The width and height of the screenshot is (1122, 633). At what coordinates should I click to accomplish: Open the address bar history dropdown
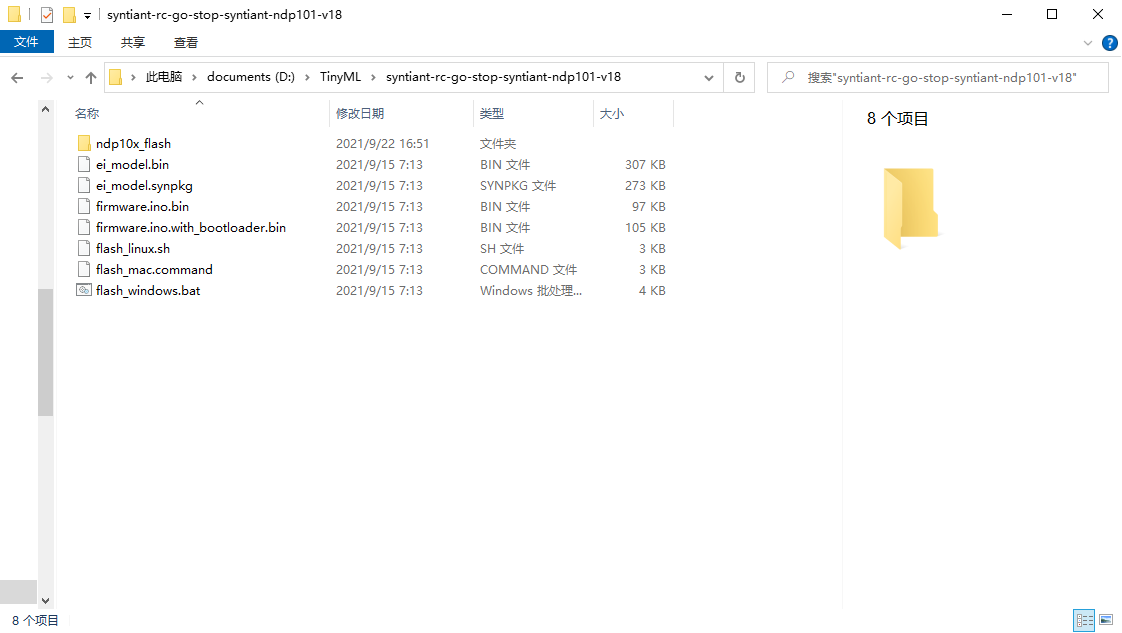(708, 77)
